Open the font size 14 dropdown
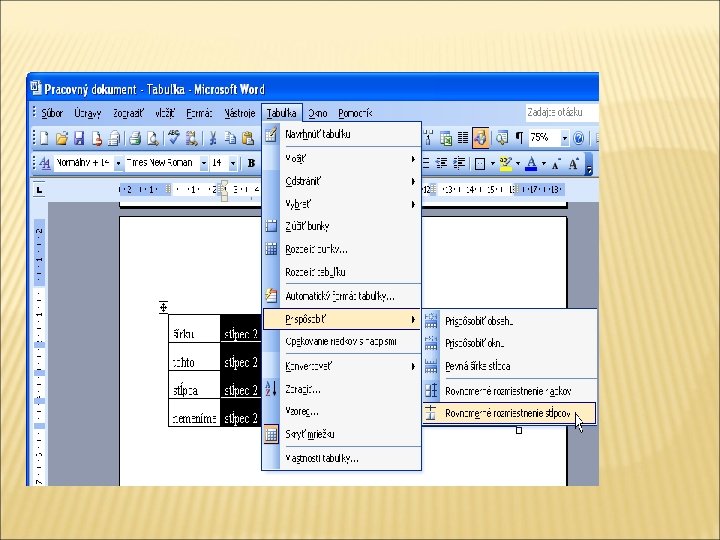Image resolution: width=720 pixels, height=540 pixels. (x=233, y=163)
